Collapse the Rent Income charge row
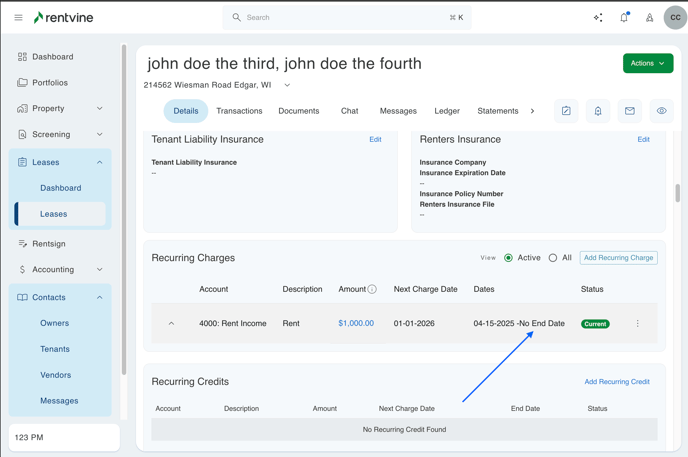Screen dimensions: 688x457 point(171,324)
